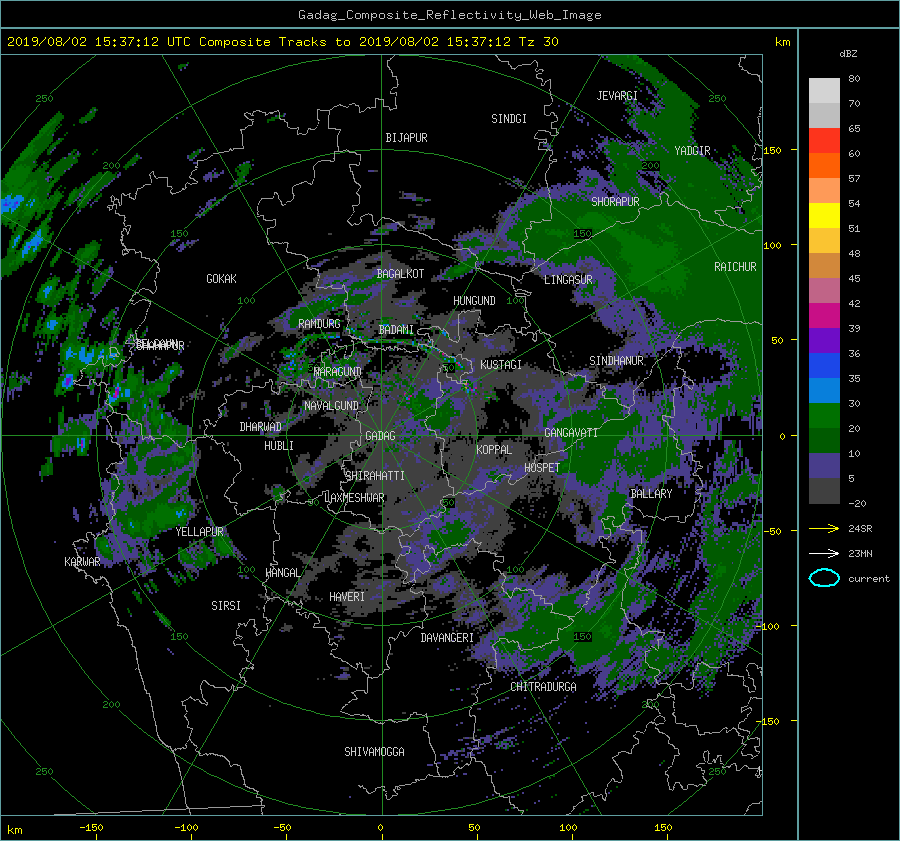Select the blue 35 dBZ color swatch

[824, 365]
